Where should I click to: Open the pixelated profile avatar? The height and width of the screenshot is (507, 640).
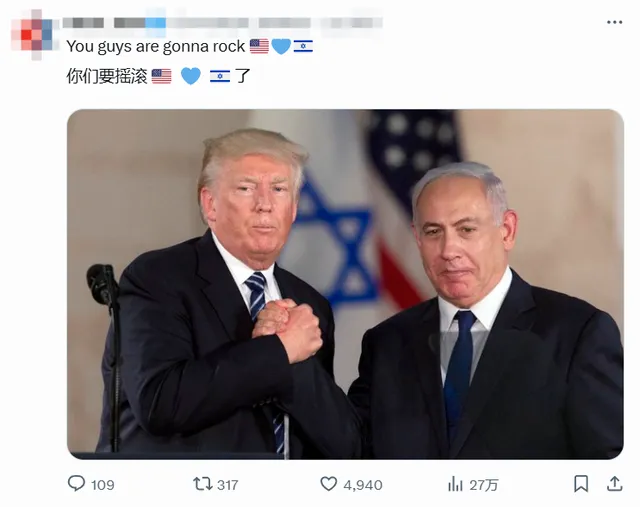coord(33,34)
